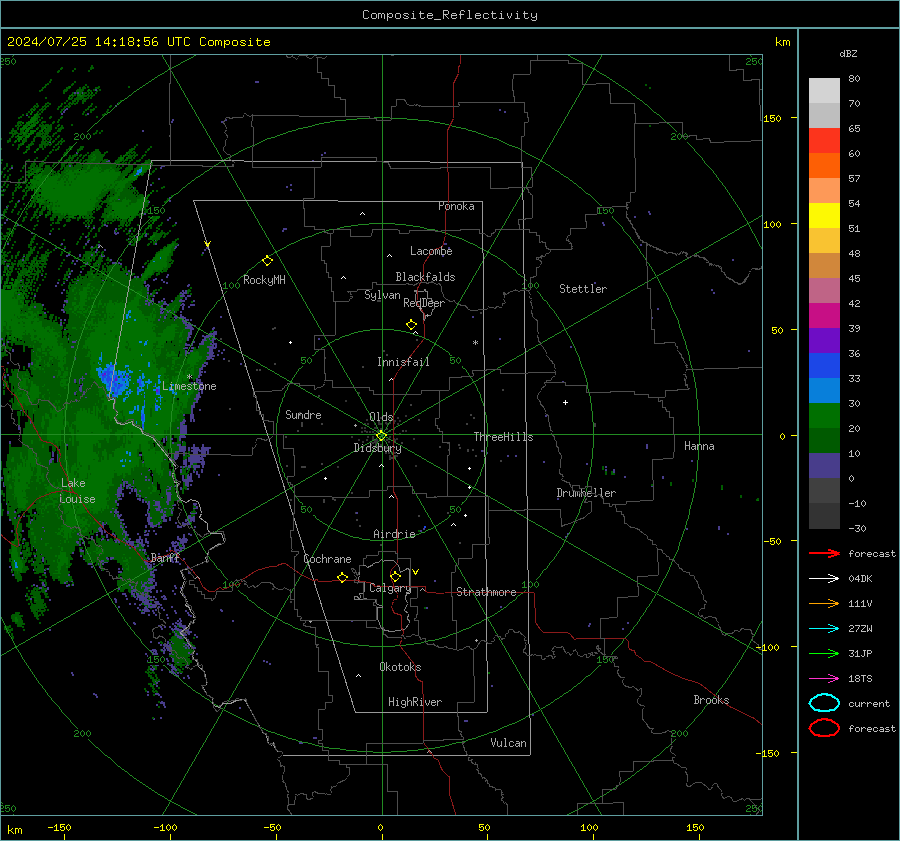The image size is (900, 841).
Task: Pick the red 60-65 dBZ swatch
Action: pyautogui.click(x=824, y=140)
